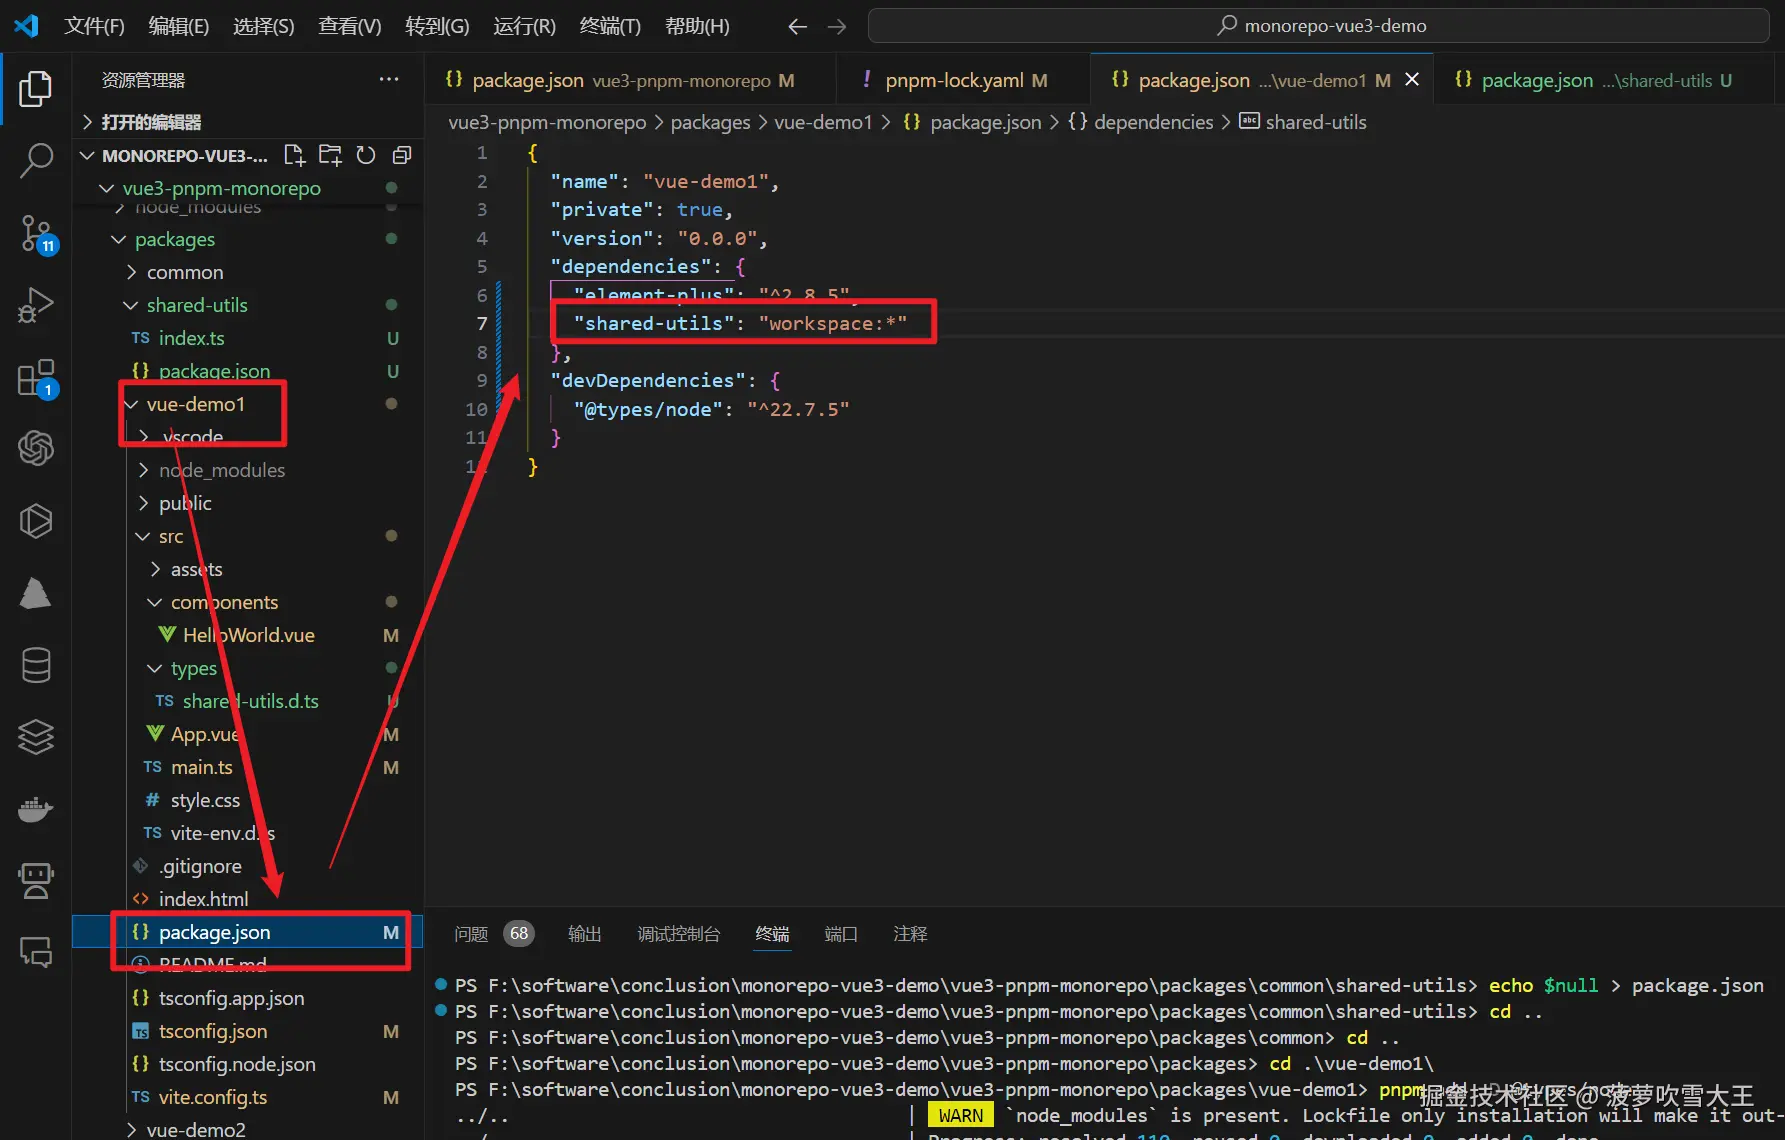Open the 编辑(E) menu
The image size is (1785, 1140).
(x=178, y=26)
